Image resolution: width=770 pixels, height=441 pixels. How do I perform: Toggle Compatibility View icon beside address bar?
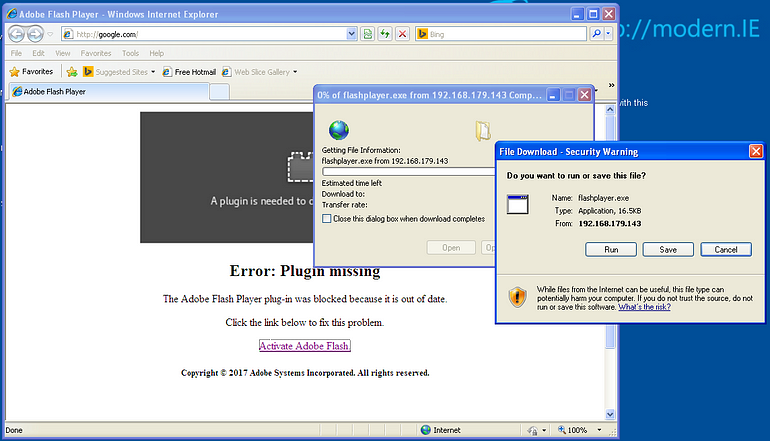pyautogui.click(x=367, y=34)
